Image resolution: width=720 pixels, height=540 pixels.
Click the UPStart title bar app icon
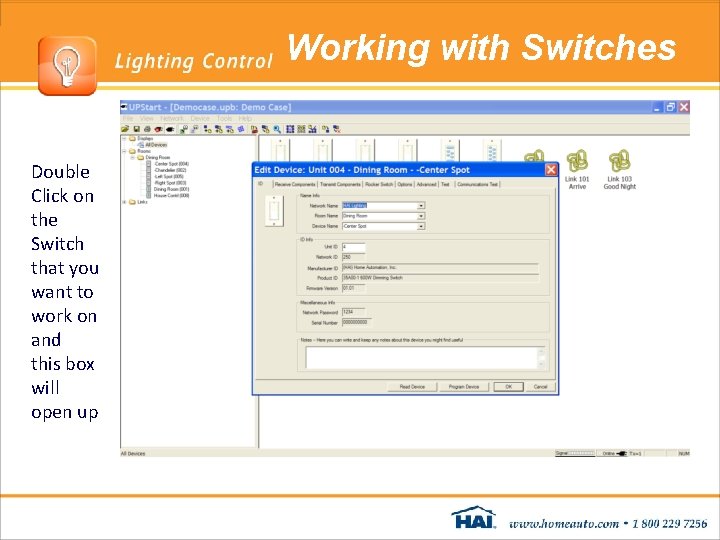124,107
